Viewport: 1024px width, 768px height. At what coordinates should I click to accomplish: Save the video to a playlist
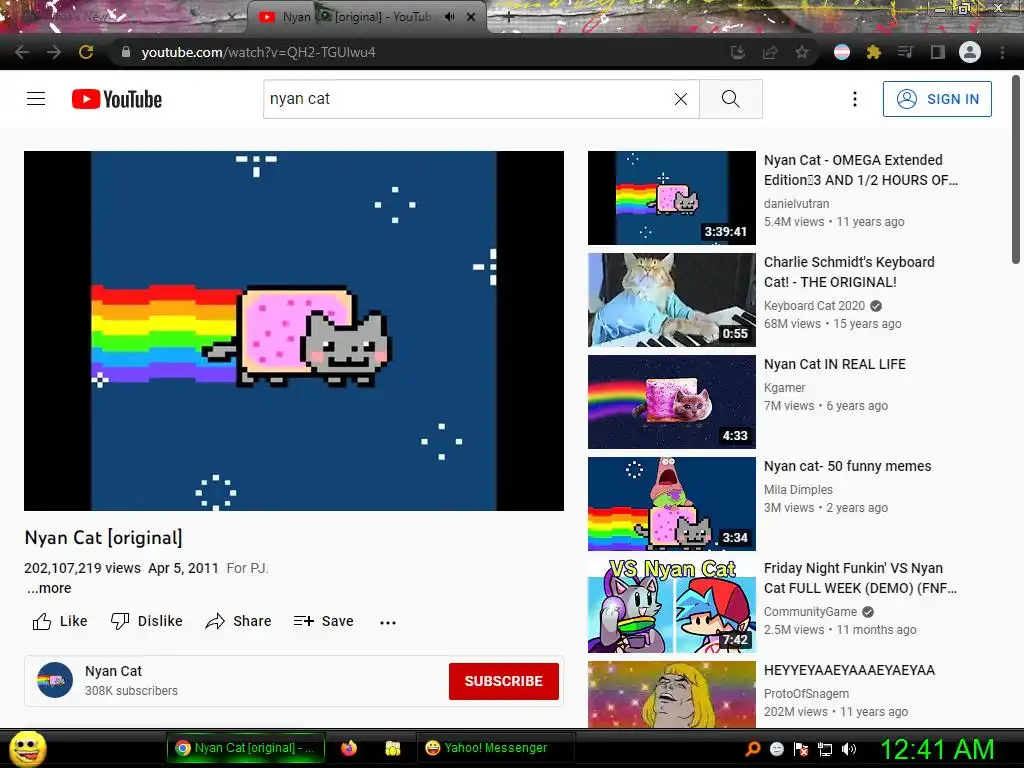click(323, 621)
